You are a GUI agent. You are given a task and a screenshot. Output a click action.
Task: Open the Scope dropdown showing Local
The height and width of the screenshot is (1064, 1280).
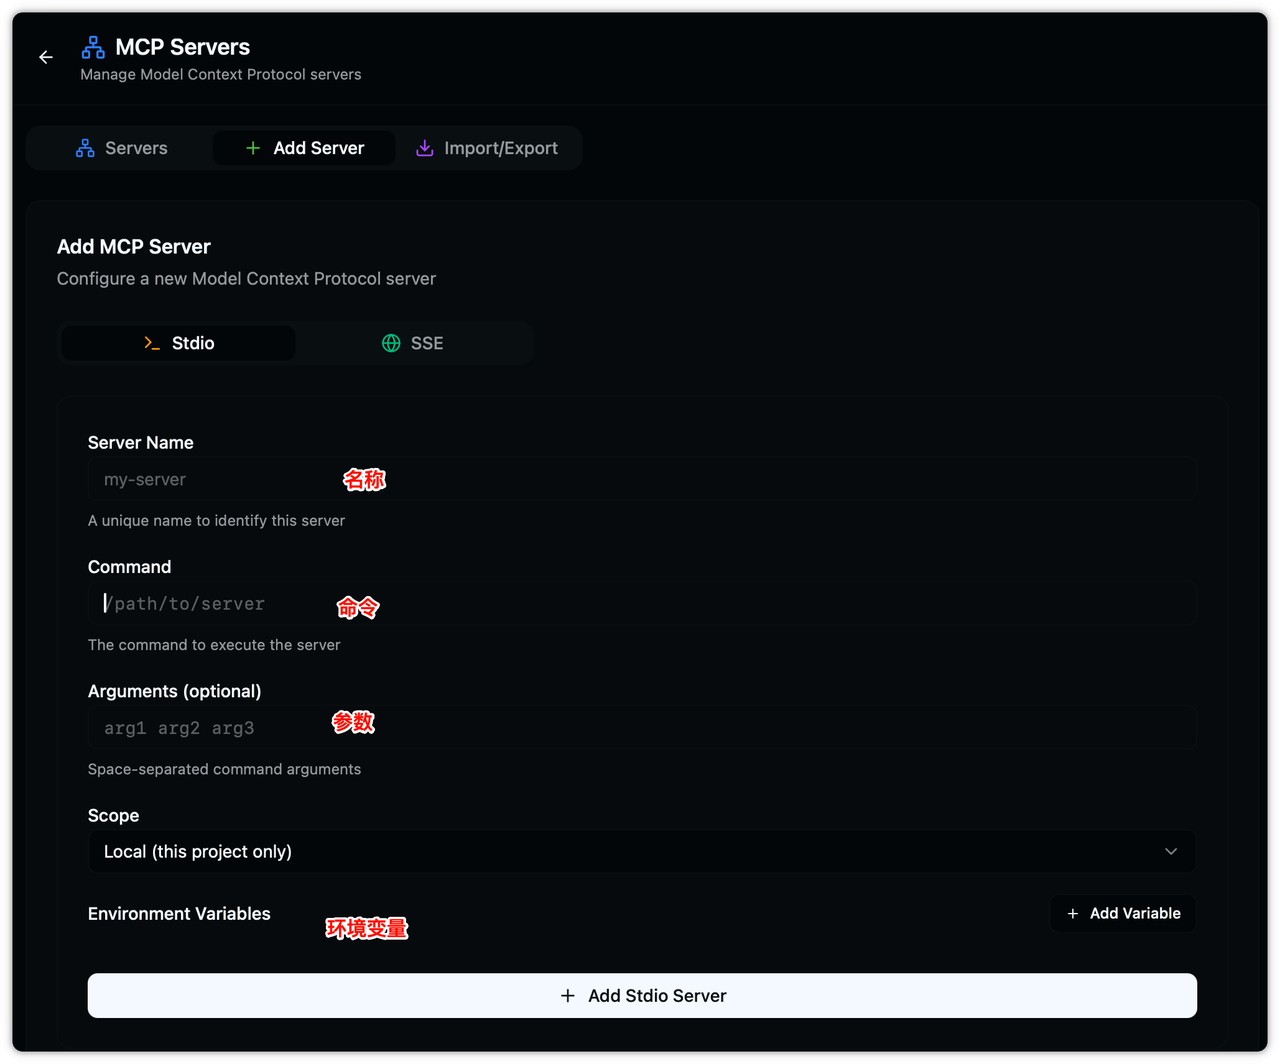(x=641, y=852)
